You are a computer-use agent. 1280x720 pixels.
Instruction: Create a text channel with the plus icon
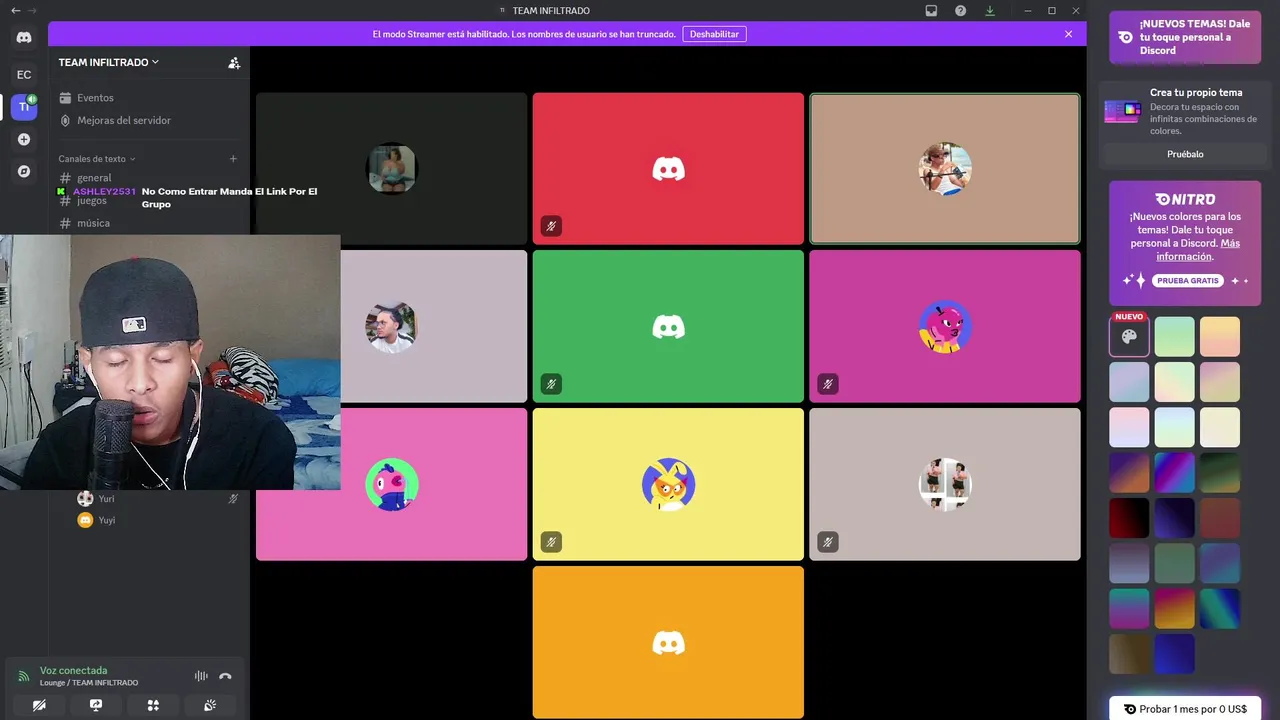233,159
